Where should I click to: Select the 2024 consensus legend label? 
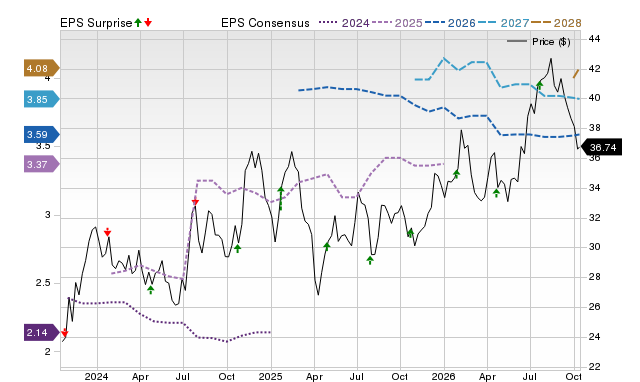355,23
